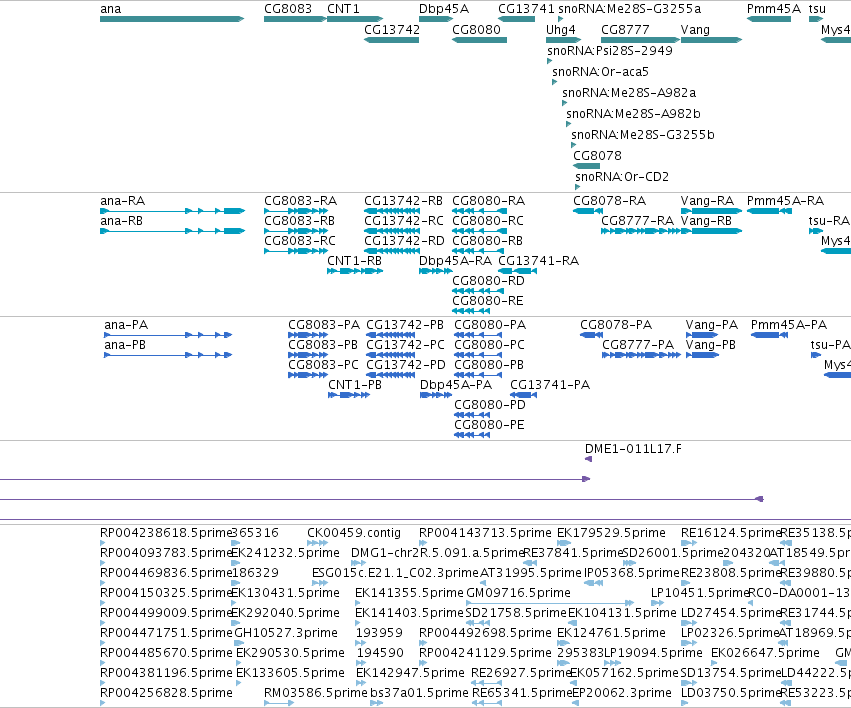The image size is (851, 708).
Task: Click protein CG13742-PC label
Action: (x=405, y=345)
